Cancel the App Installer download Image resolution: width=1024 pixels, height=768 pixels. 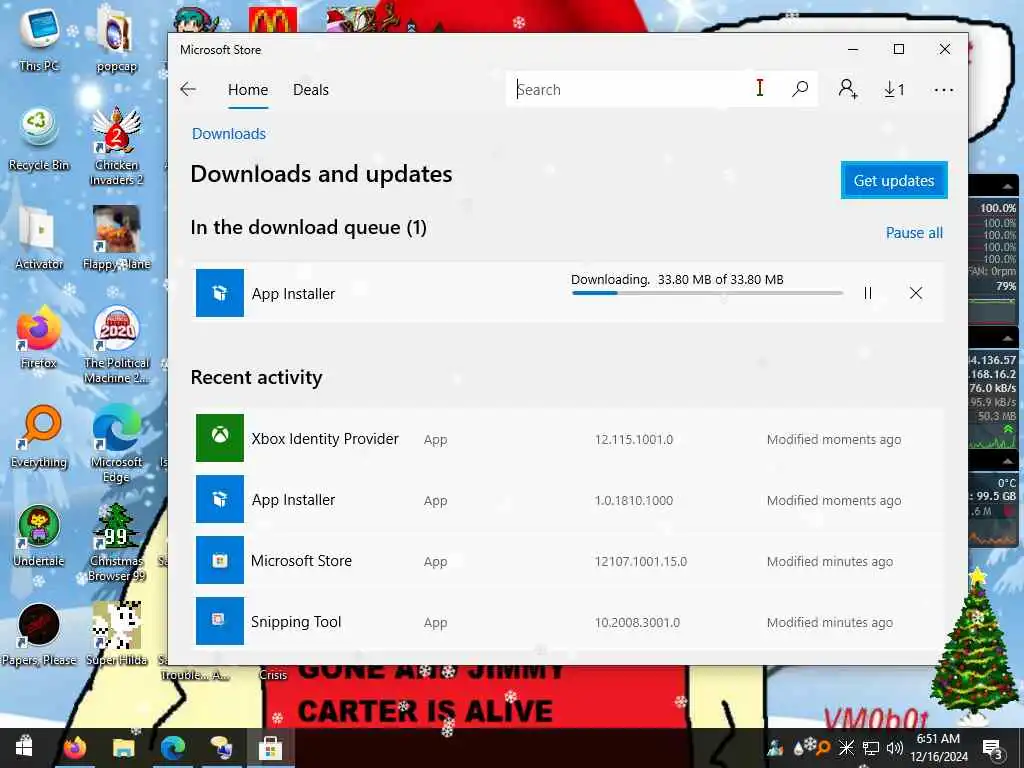(916, 293)
